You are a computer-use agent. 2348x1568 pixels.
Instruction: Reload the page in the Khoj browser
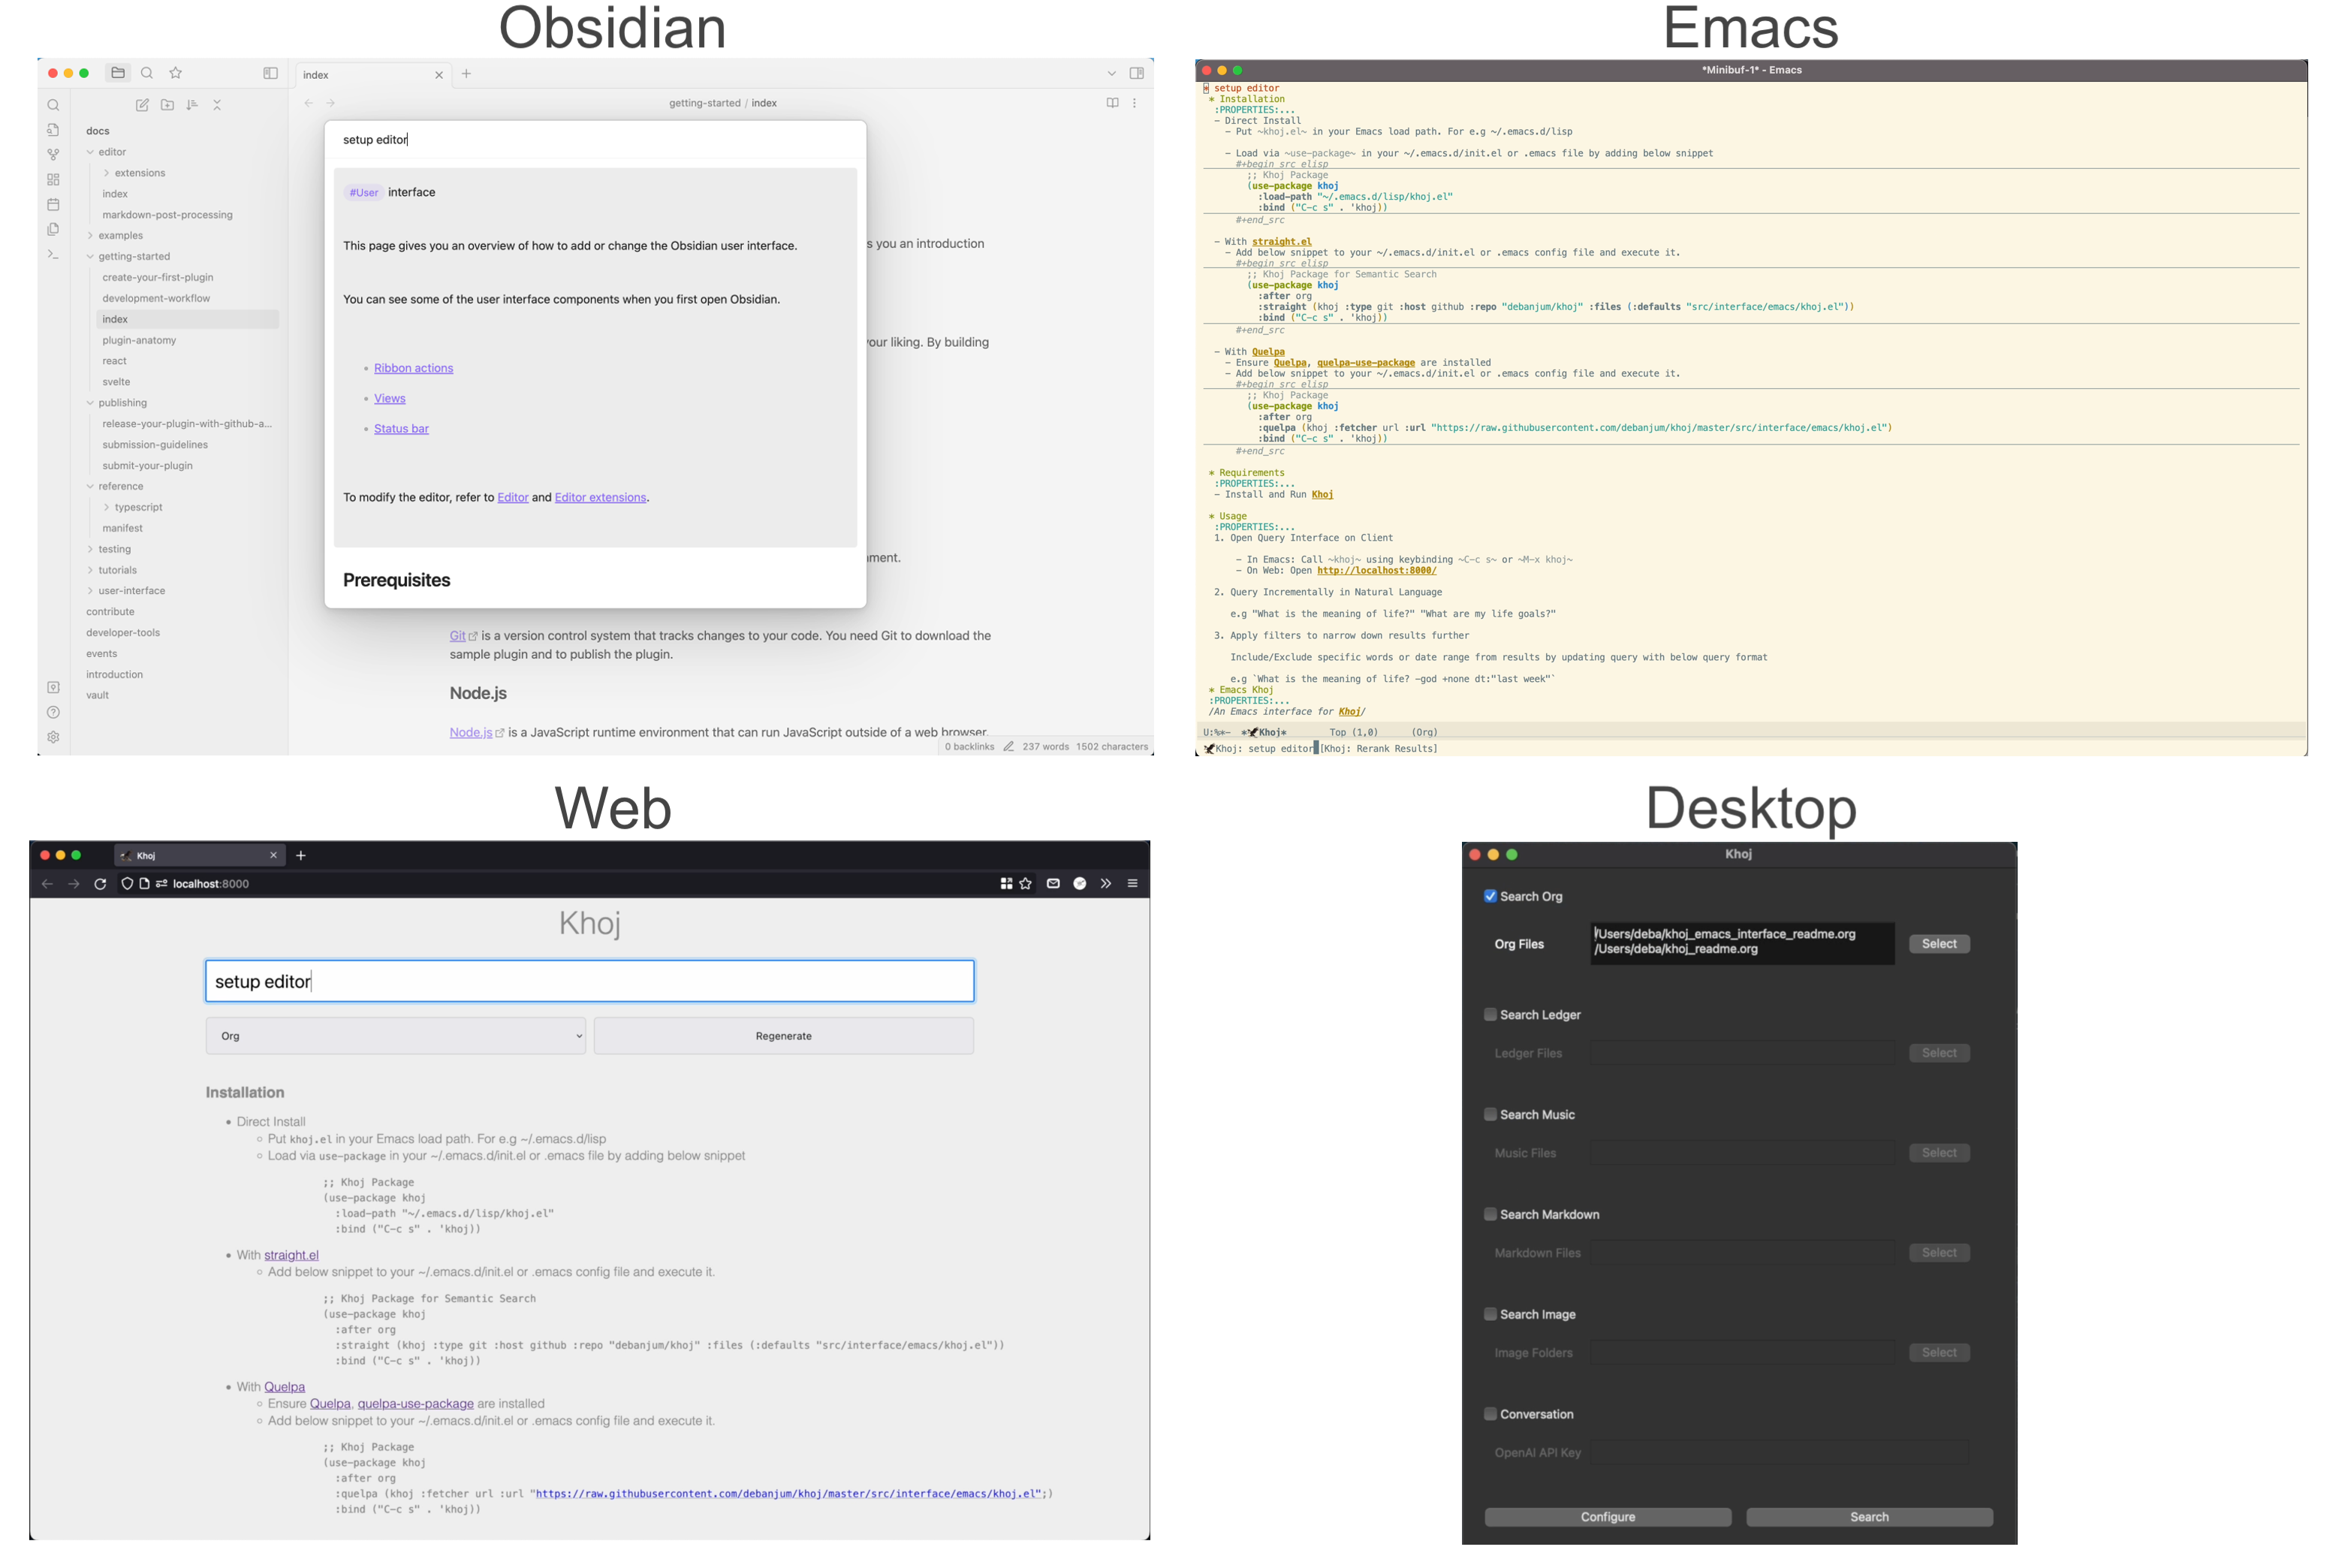(x=100, y=884)
